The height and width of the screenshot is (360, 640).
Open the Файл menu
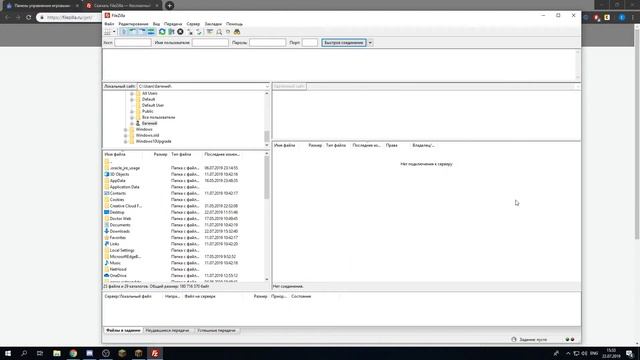[109, 24]
